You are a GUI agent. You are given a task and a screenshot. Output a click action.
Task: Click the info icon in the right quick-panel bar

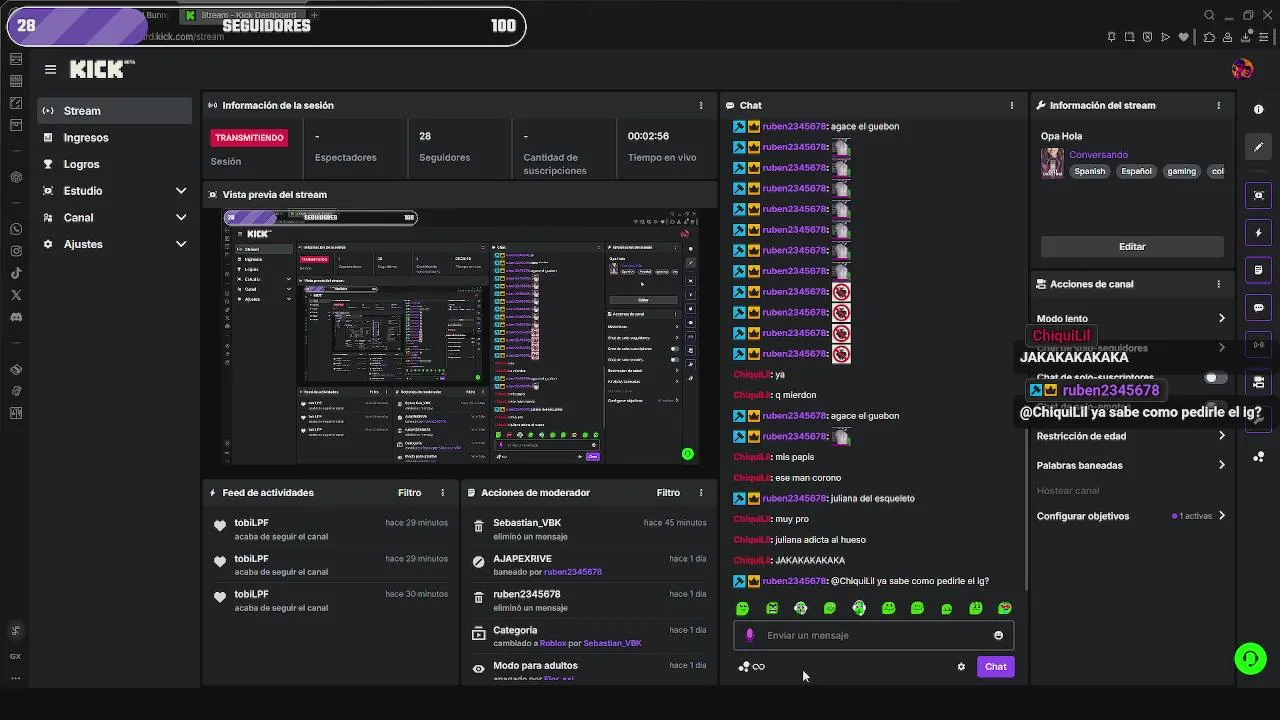(x=1258, y=110)
